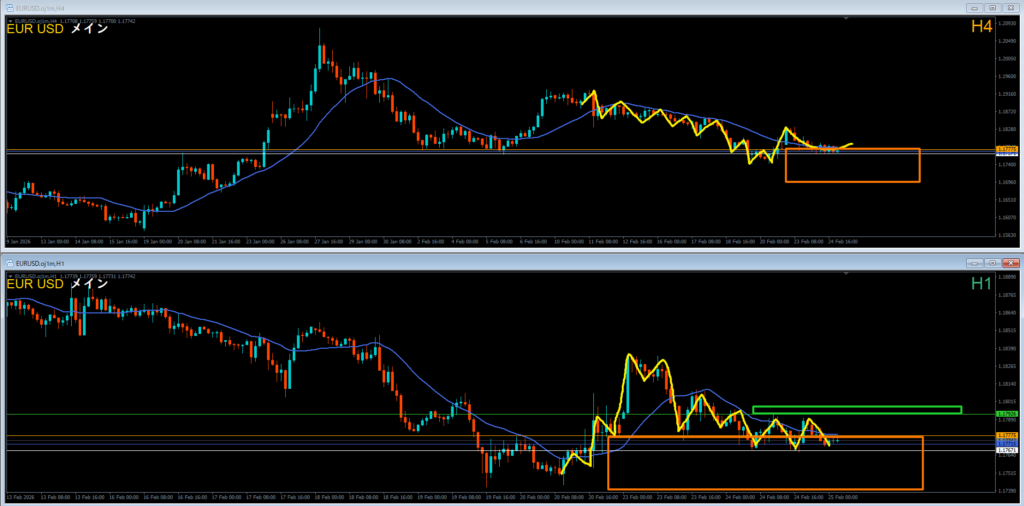Image resolution: width=1024 pixels, height=506 pixels.
Task: Click the 1.17390 value on H1 price scale
Action: [x=1007, y=490]
